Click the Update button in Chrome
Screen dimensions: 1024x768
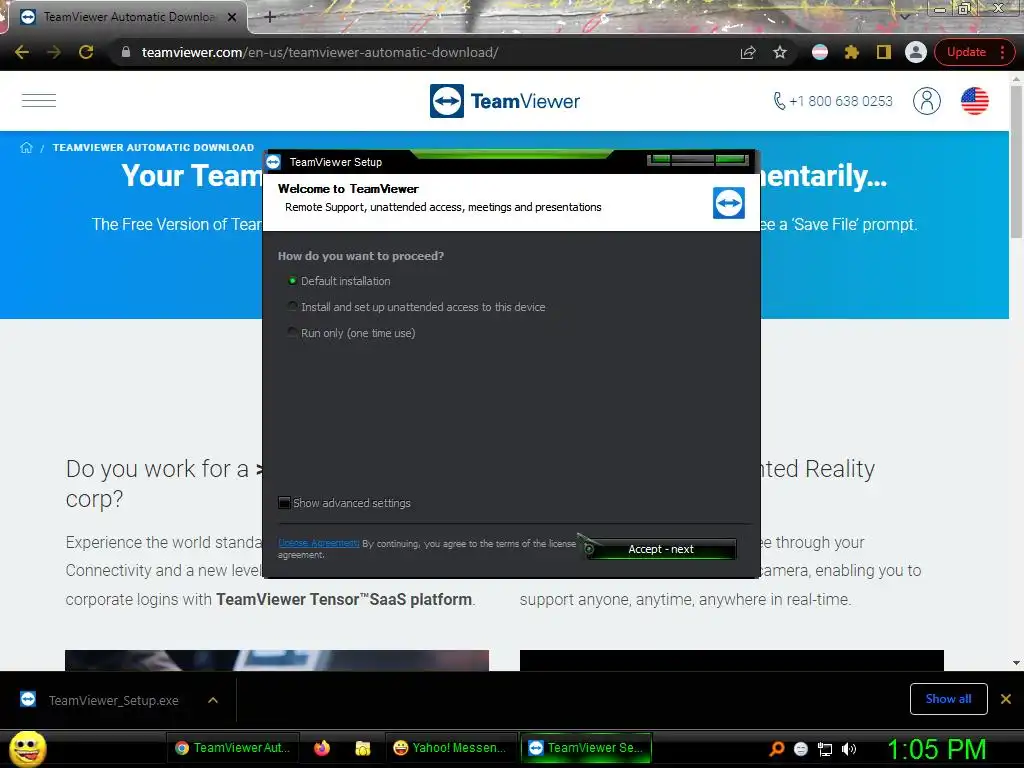tap(966, 52)
